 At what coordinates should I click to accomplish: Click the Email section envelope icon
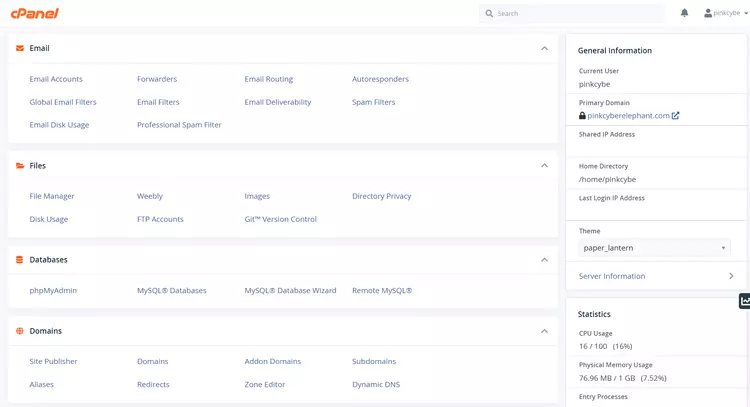(20, 48)
